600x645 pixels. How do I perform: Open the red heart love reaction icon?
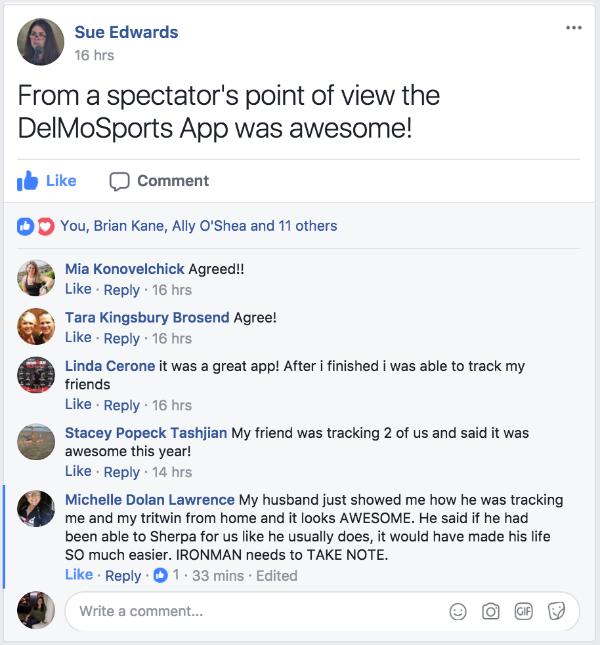(46, 227)
